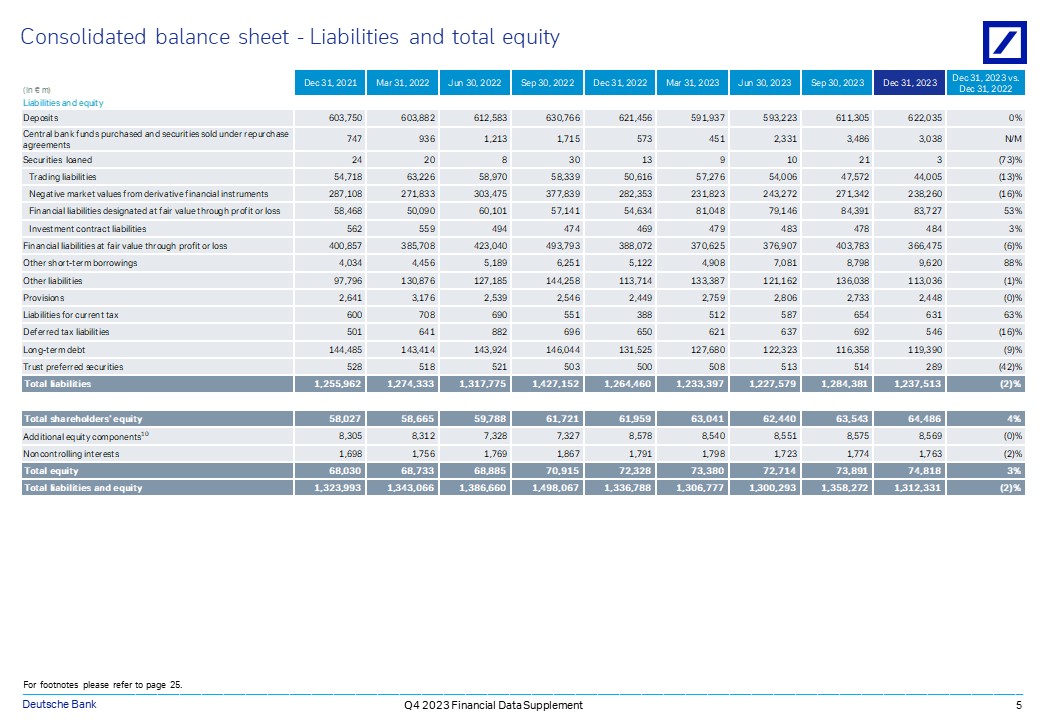Click Other liabilities value 144,258
Screen dimensions: 1040x720
pyautogui.click(x=563, y=281)
